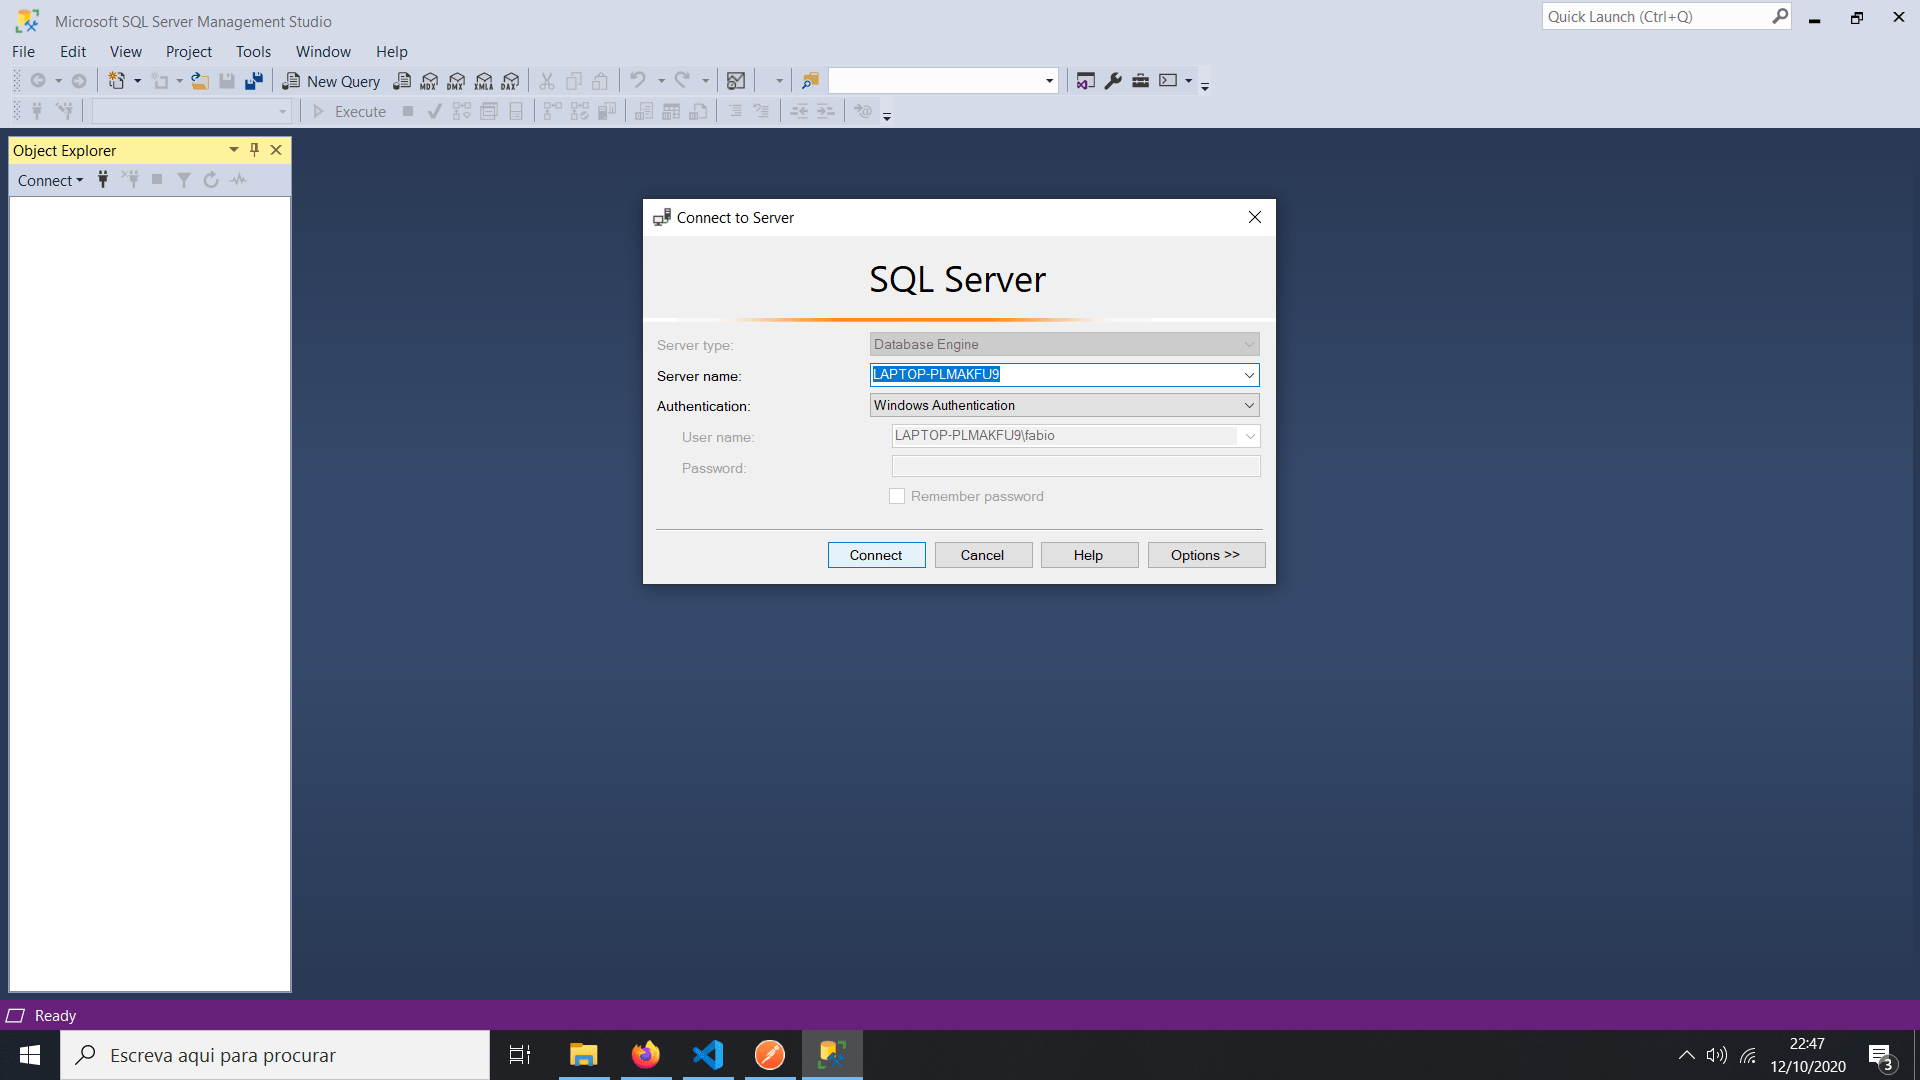Click the Options >> button
Image resolution: width=1920 pixels, height=1080 pixels.
click(x=1205, y=555)
